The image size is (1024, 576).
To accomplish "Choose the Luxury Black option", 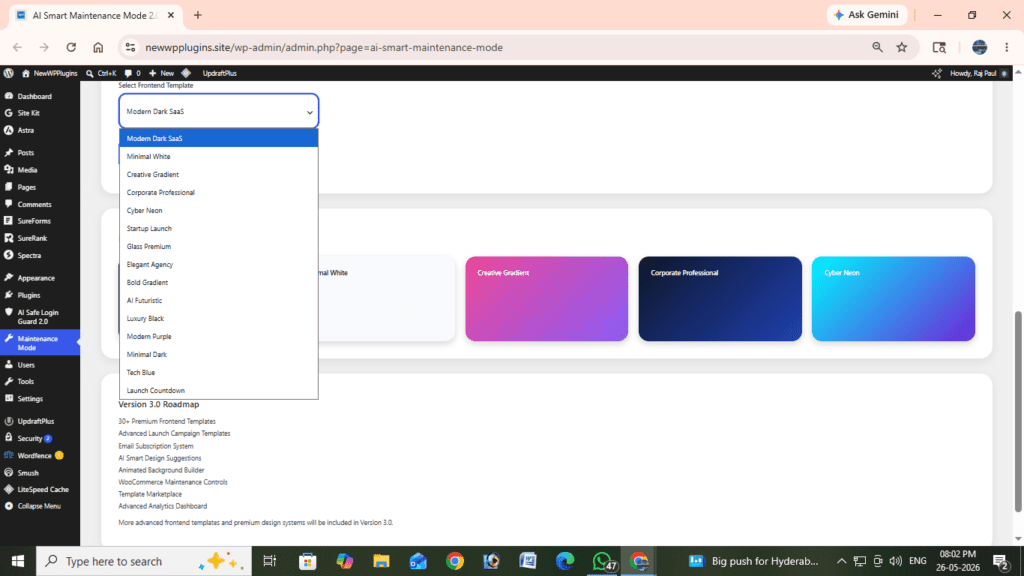I will 219,318.
